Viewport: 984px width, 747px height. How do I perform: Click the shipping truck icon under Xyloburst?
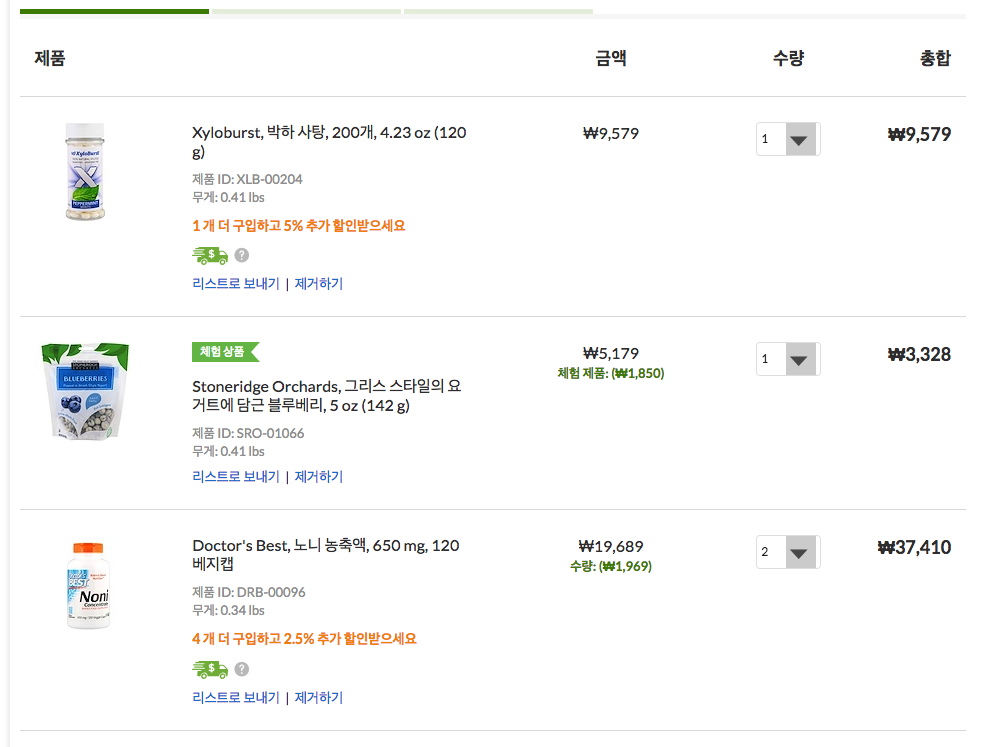coord(210,255)
